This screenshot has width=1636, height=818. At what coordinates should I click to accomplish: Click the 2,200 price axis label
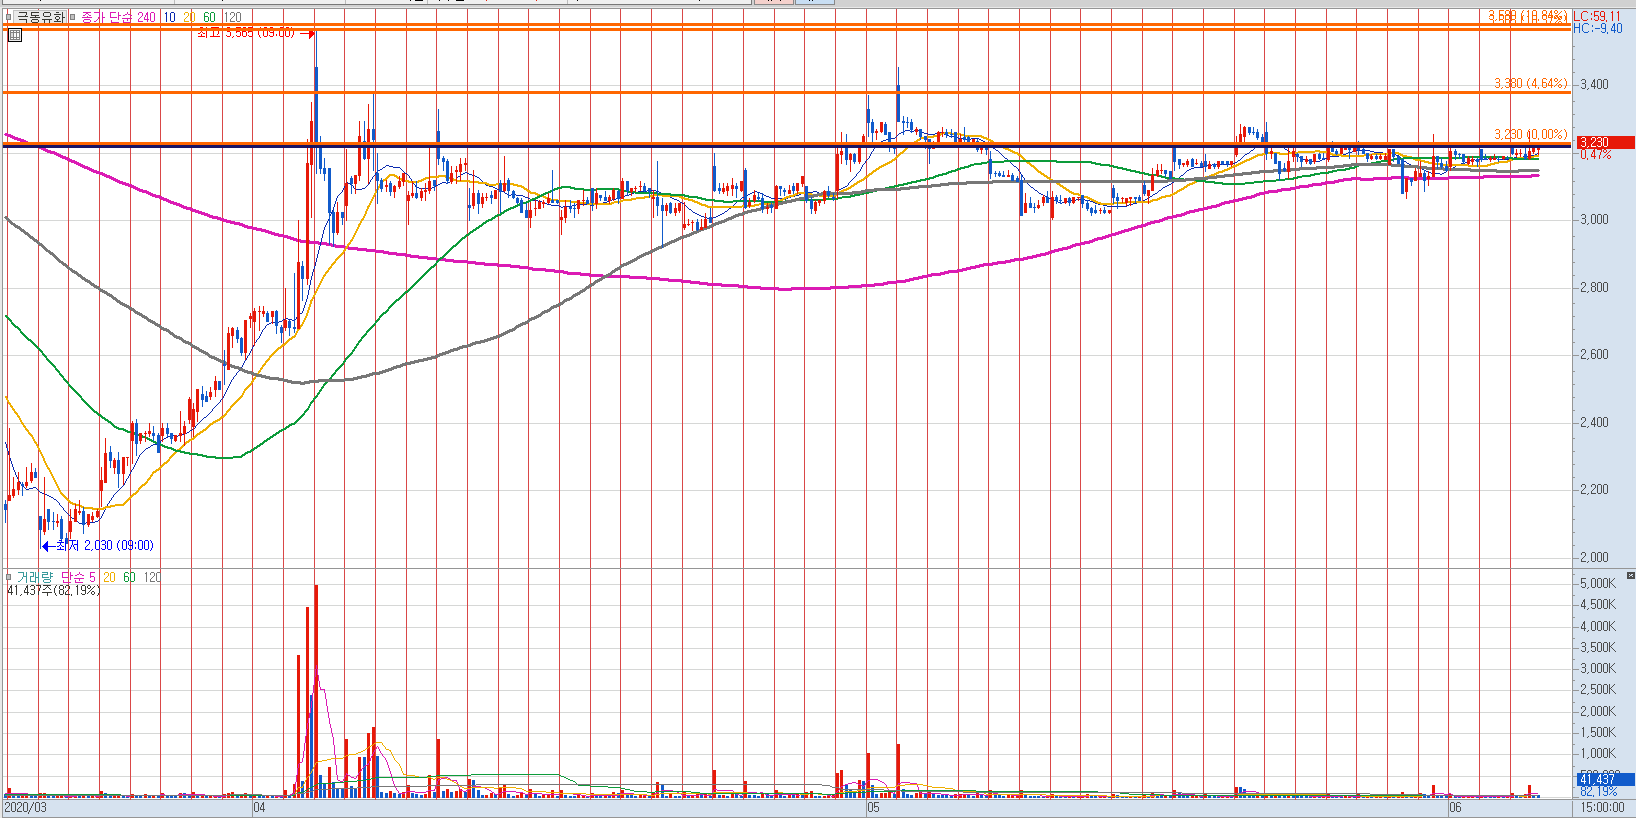click(x=1594, y=490)
